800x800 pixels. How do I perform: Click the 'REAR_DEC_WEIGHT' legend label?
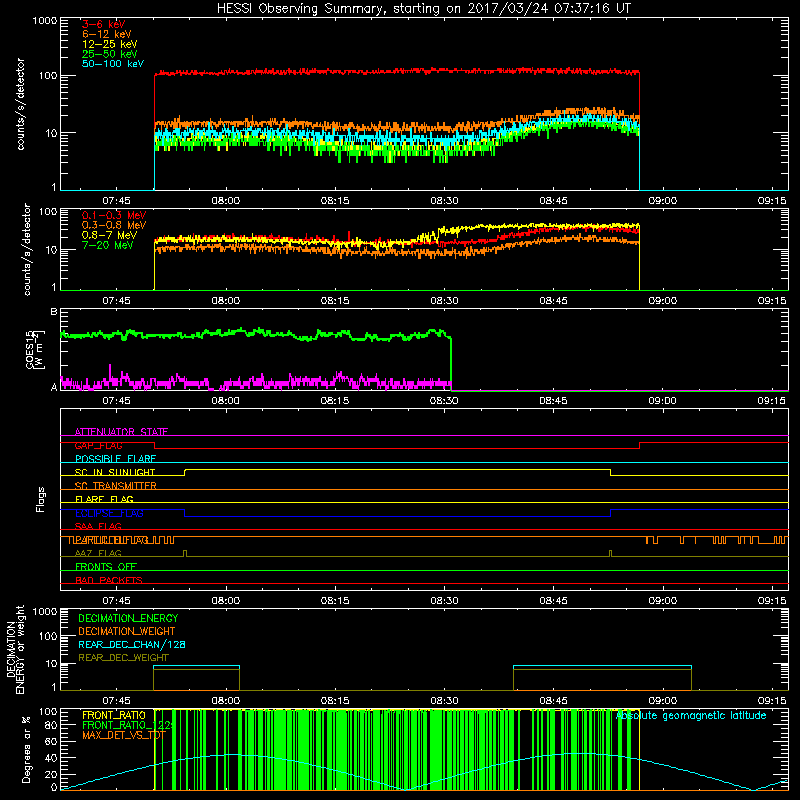123,658
